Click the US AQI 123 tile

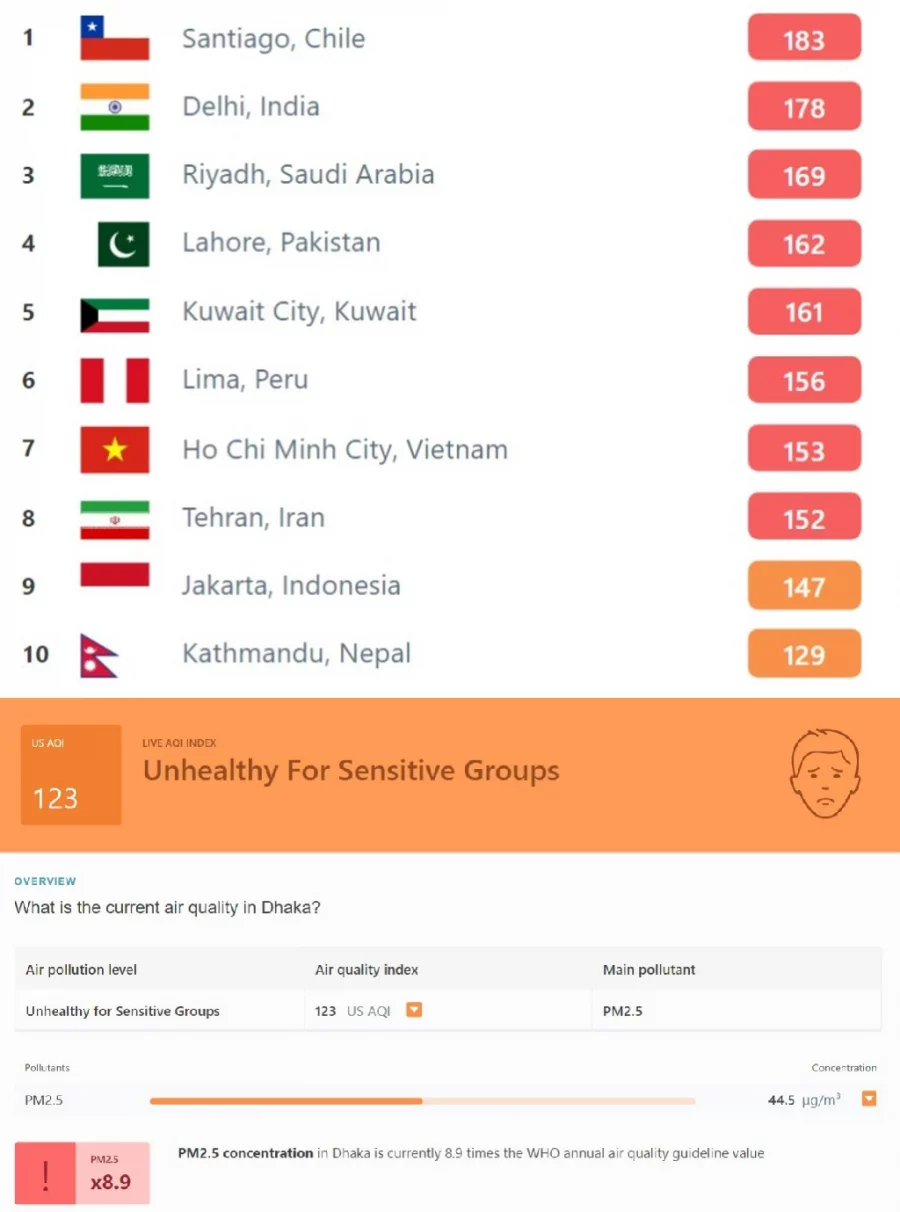(71, 775)
